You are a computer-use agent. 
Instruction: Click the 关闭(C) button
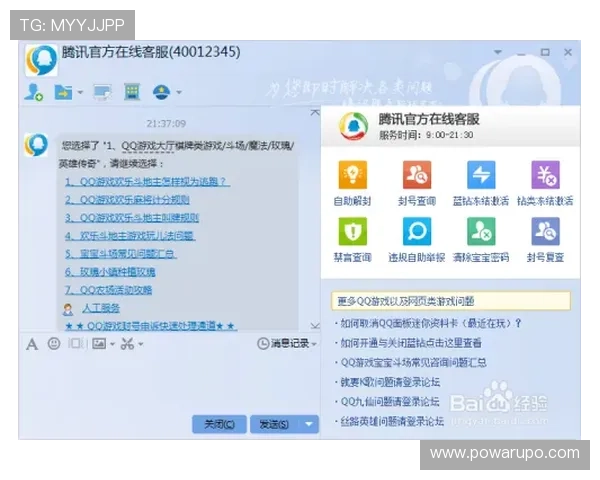(x=219, y=424)
